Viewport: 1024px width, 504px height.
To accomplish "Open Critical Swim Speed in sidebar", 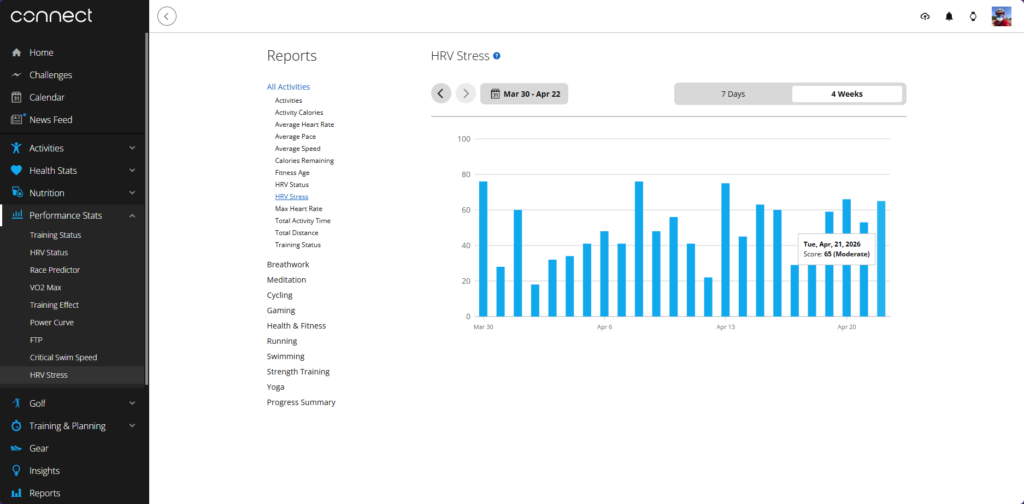I will tap(63, 358).
